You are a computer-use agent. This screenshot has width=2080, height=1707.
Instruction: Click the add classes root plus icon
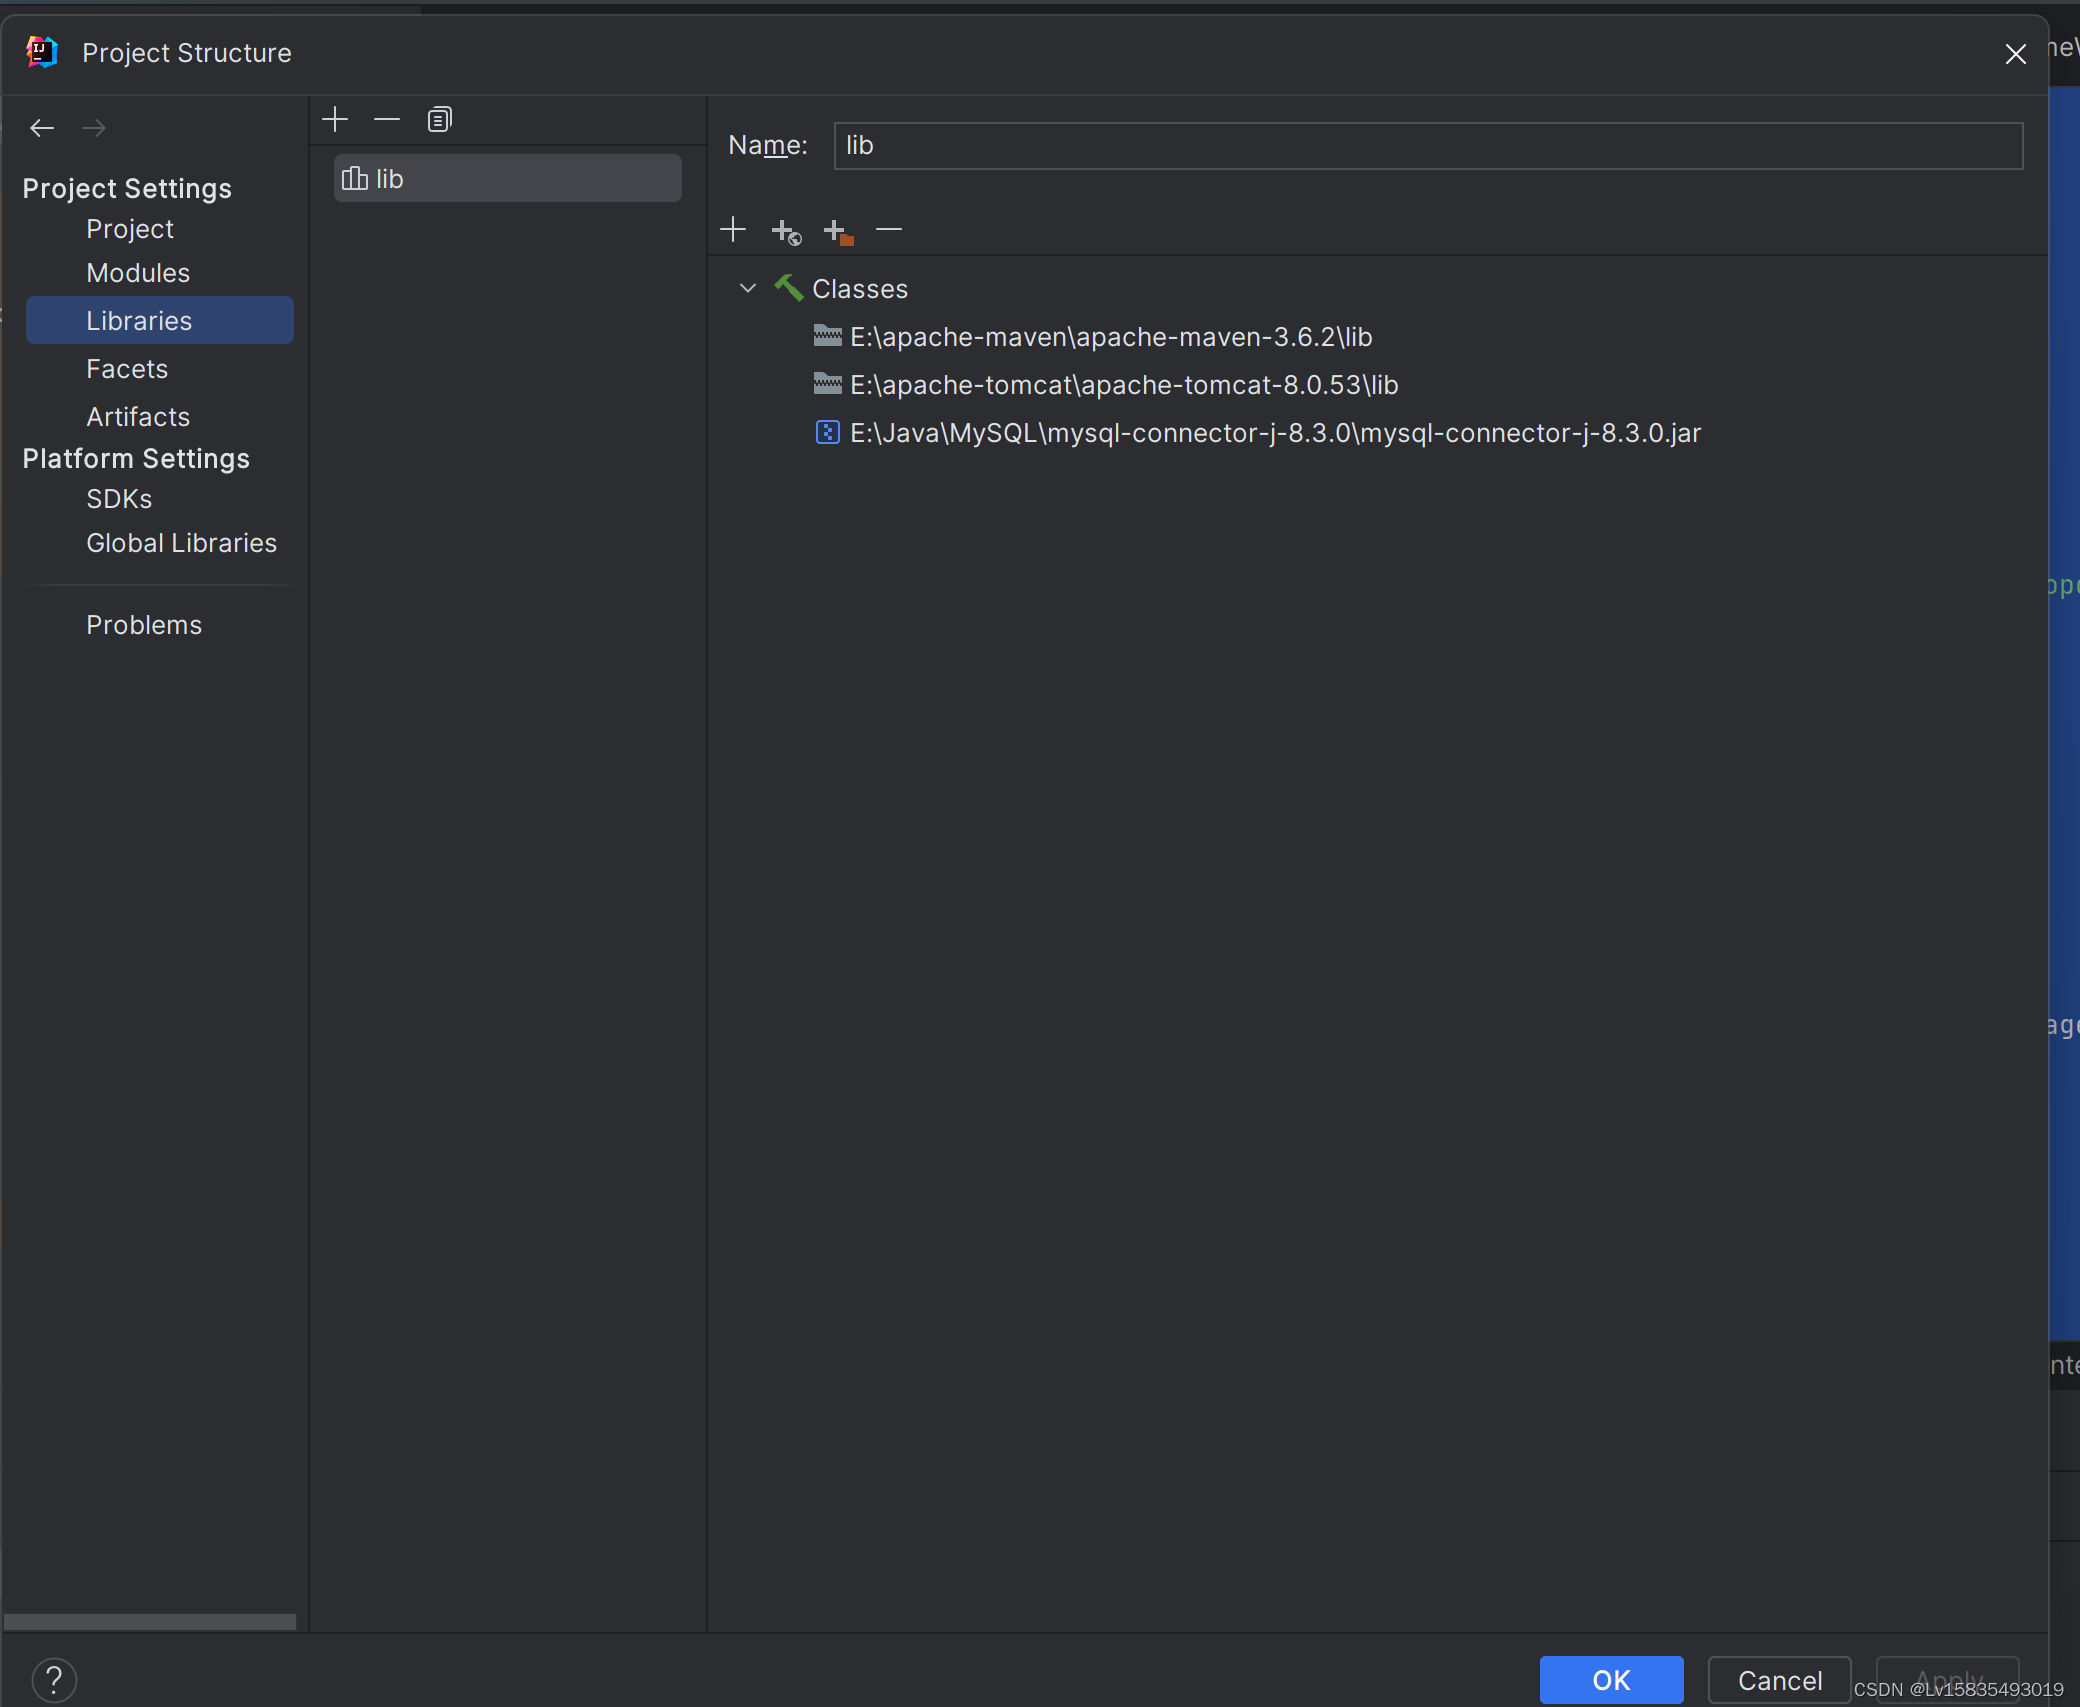coord(733,230)
